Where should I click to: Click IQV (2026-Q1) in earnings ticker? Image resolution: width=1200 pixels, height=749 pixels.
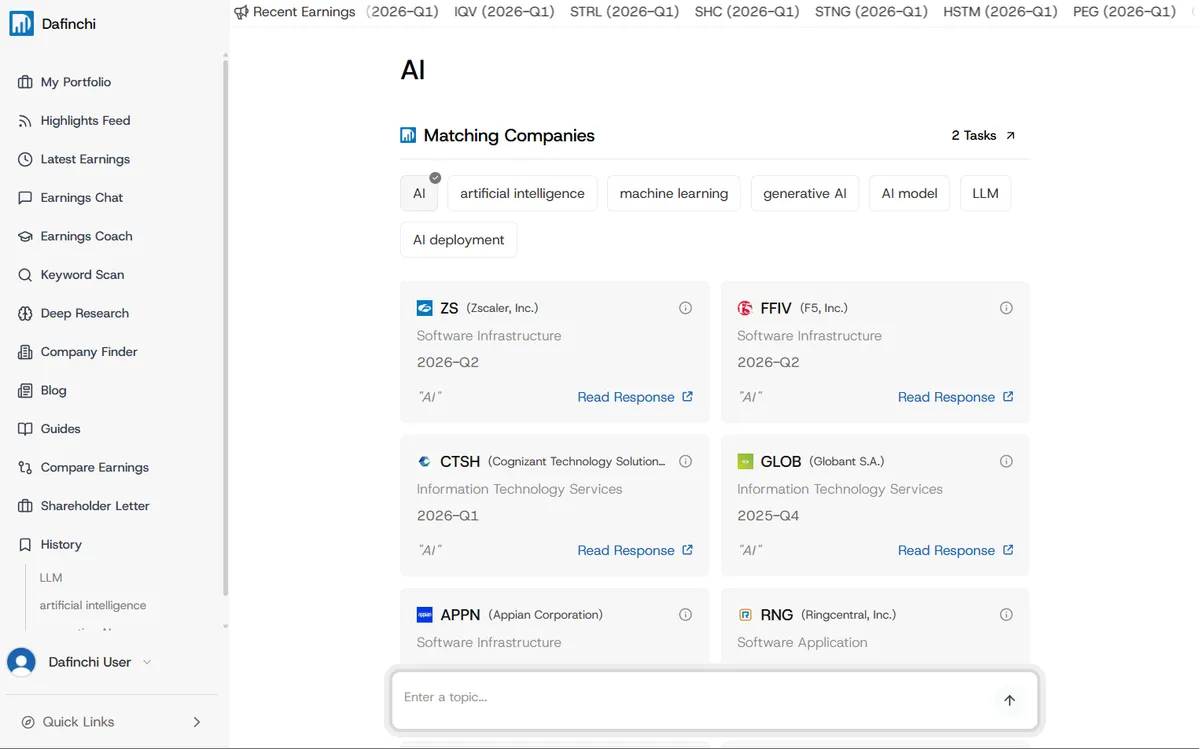tap(504, 12)
